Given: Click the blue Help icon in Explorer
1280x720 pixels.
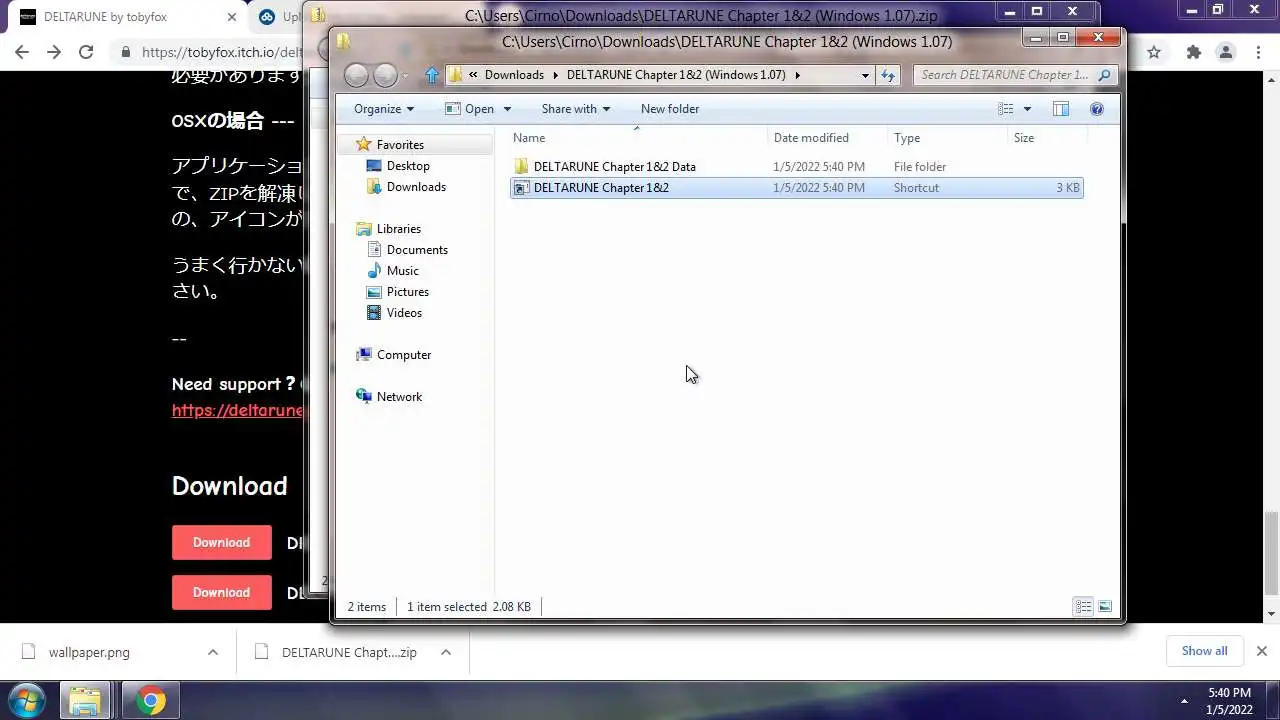Looking at the screenshot, I should coord(1097,109).
